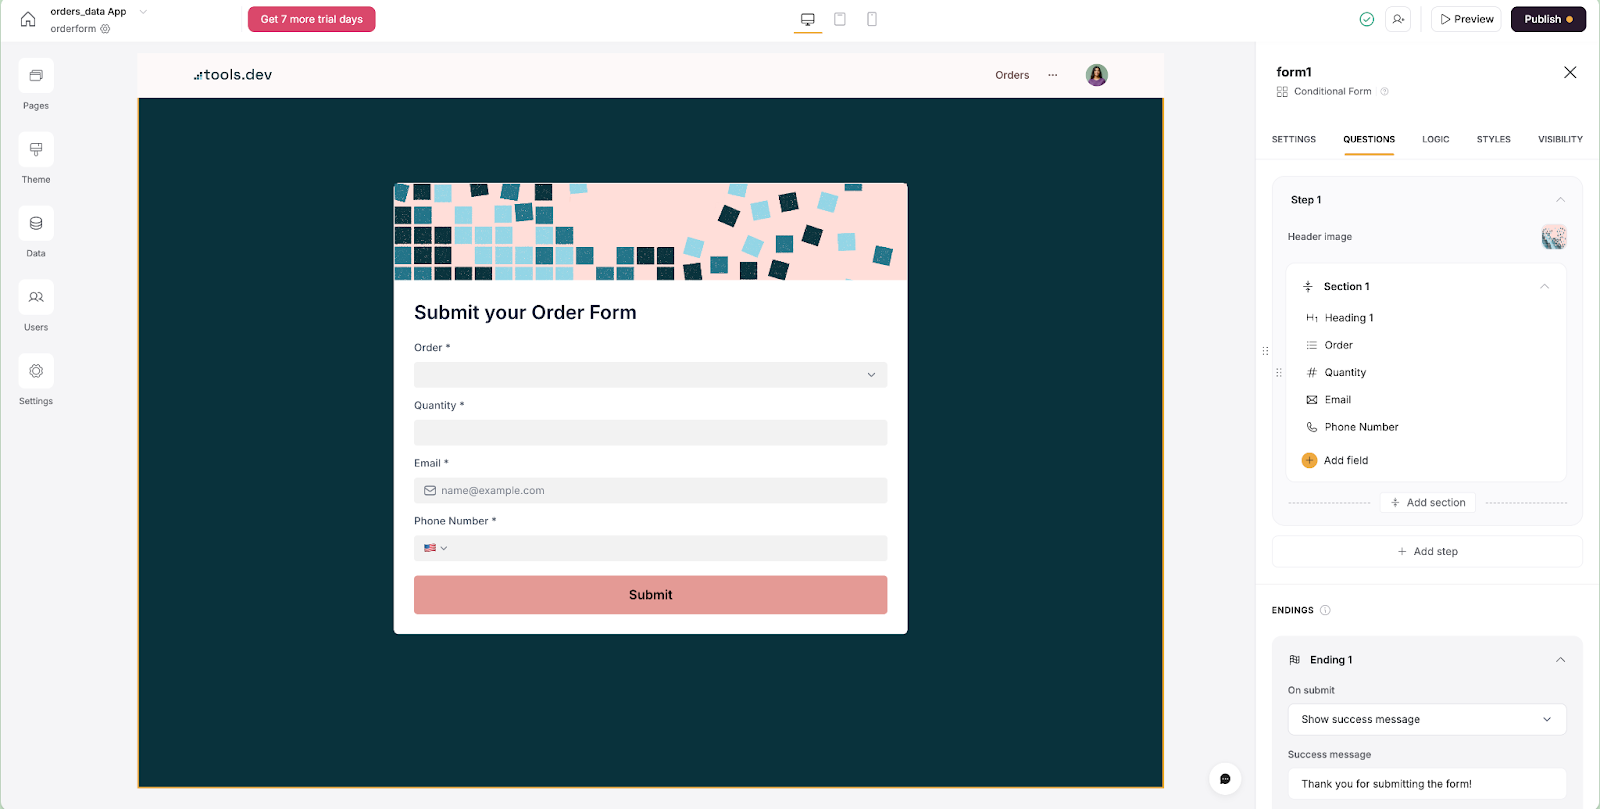The height and width of the screenshot is (809, 1600).
Task: Open the chat support bubble
Action: point(1225,779)
